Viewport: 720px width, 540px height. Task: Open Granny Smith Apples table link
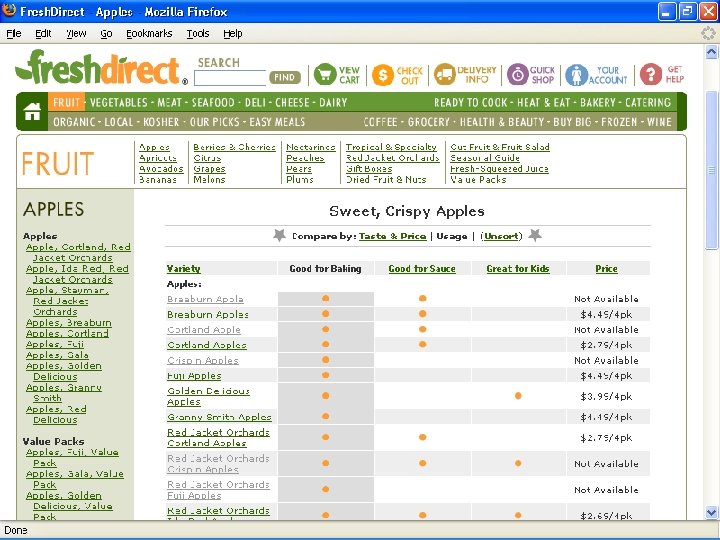click(x=219, y=417)
